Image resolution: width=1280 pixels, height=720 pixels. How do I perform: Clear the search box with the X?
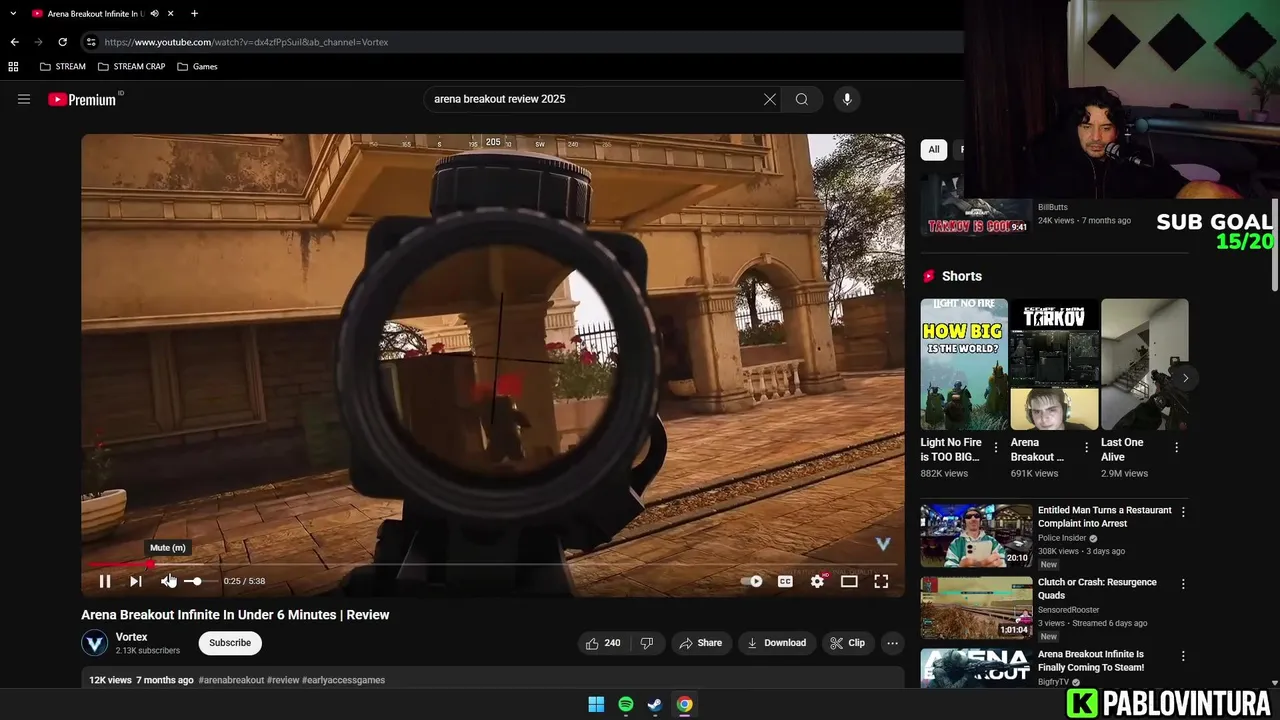770,99
